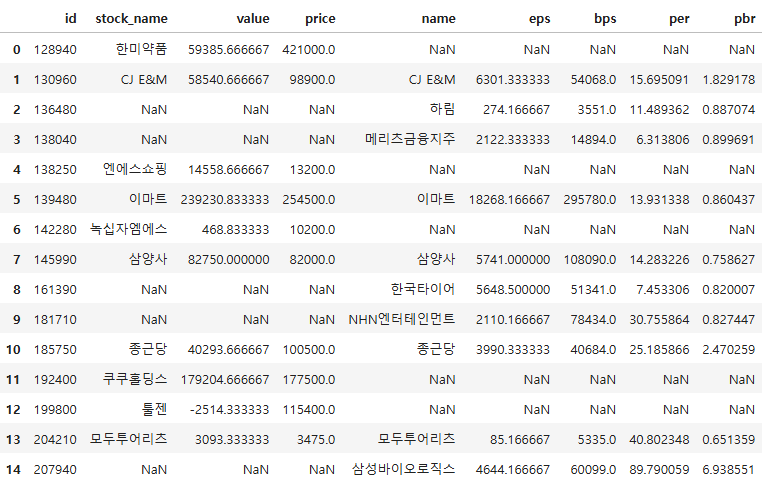Click the bps column header

pos(605,19)
